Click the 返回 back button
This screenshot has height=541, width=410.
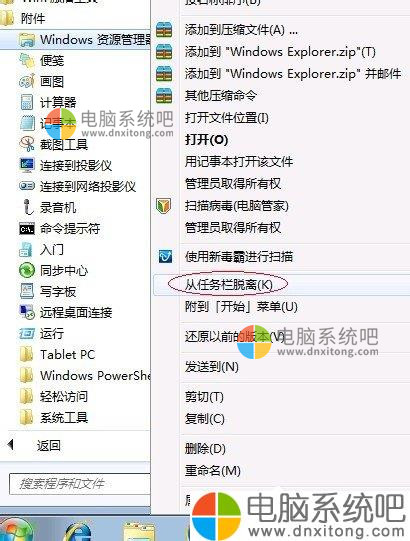coord(34,445)
